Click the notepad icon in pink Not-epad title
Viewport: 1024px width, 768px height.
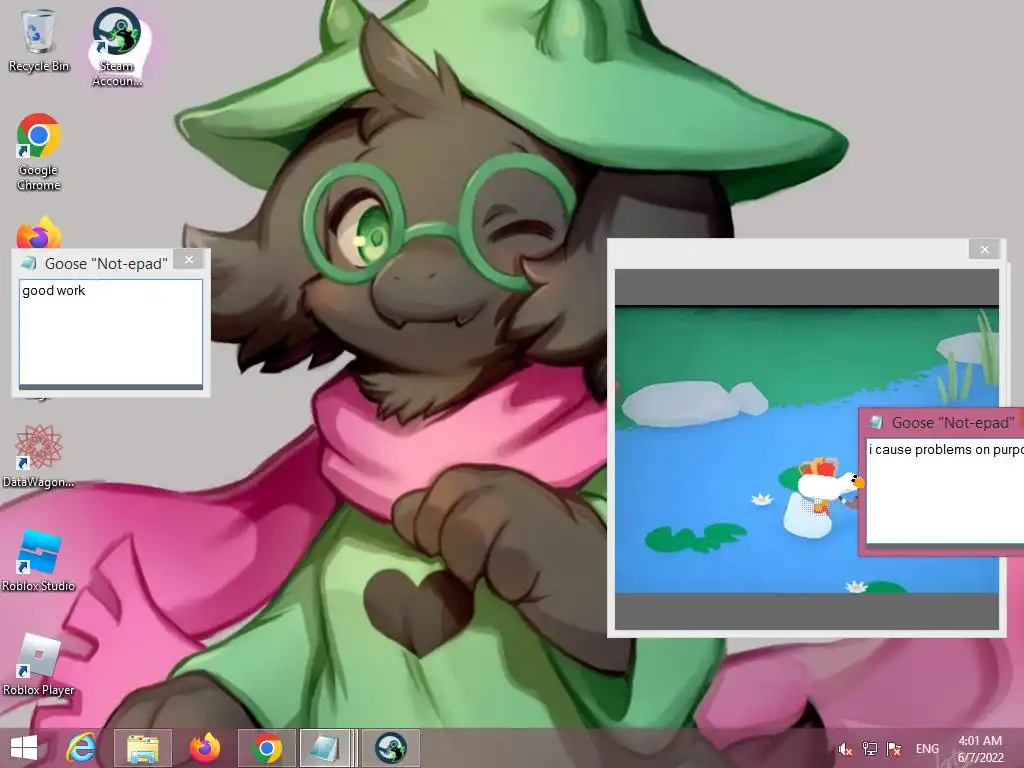pos(876,423)
